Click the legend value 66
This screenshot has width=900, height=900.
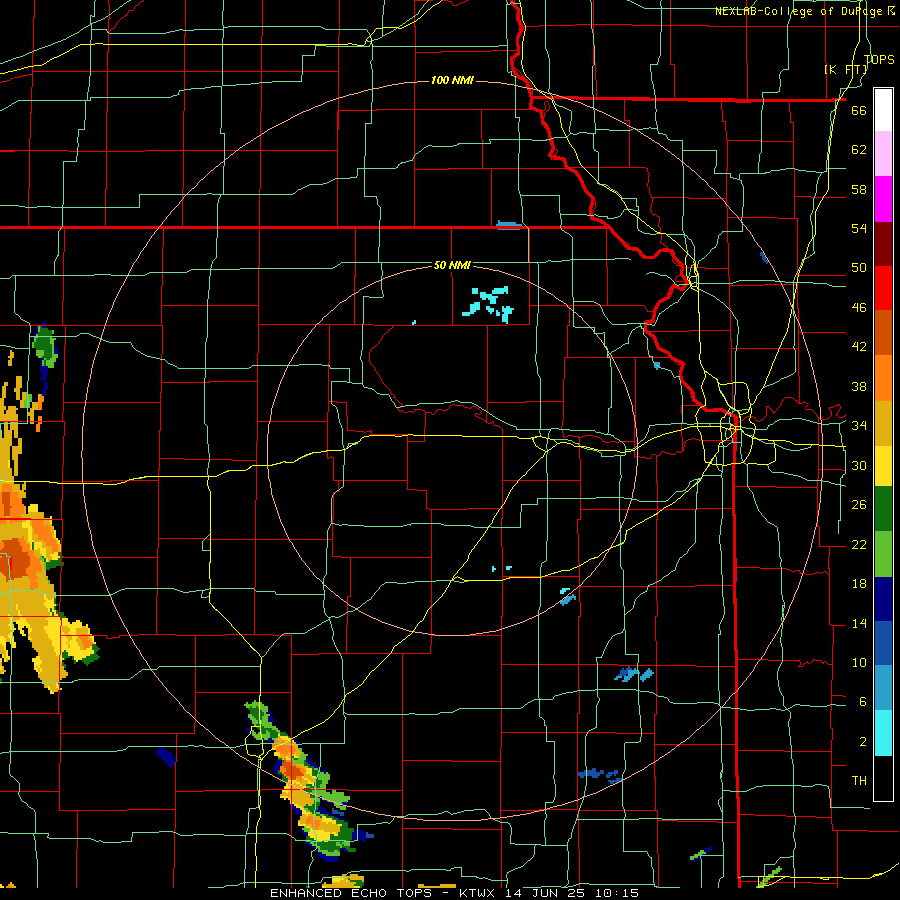[x=859, y=111]
